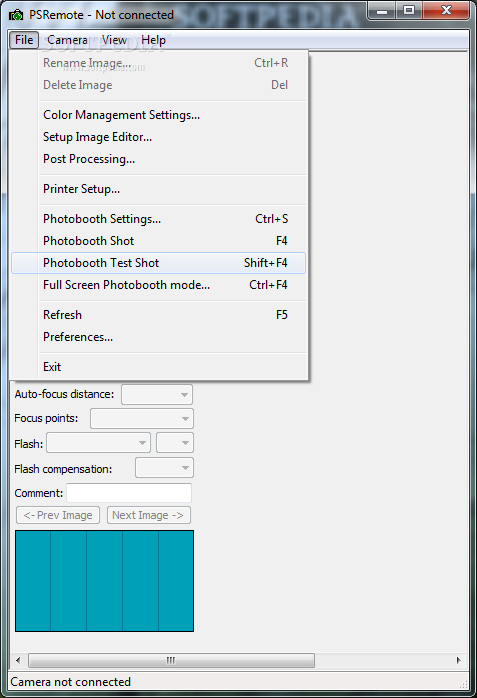Choose Color Management Settings
Viewport: 477px width, 698px height.
click(x=158, y=115)
